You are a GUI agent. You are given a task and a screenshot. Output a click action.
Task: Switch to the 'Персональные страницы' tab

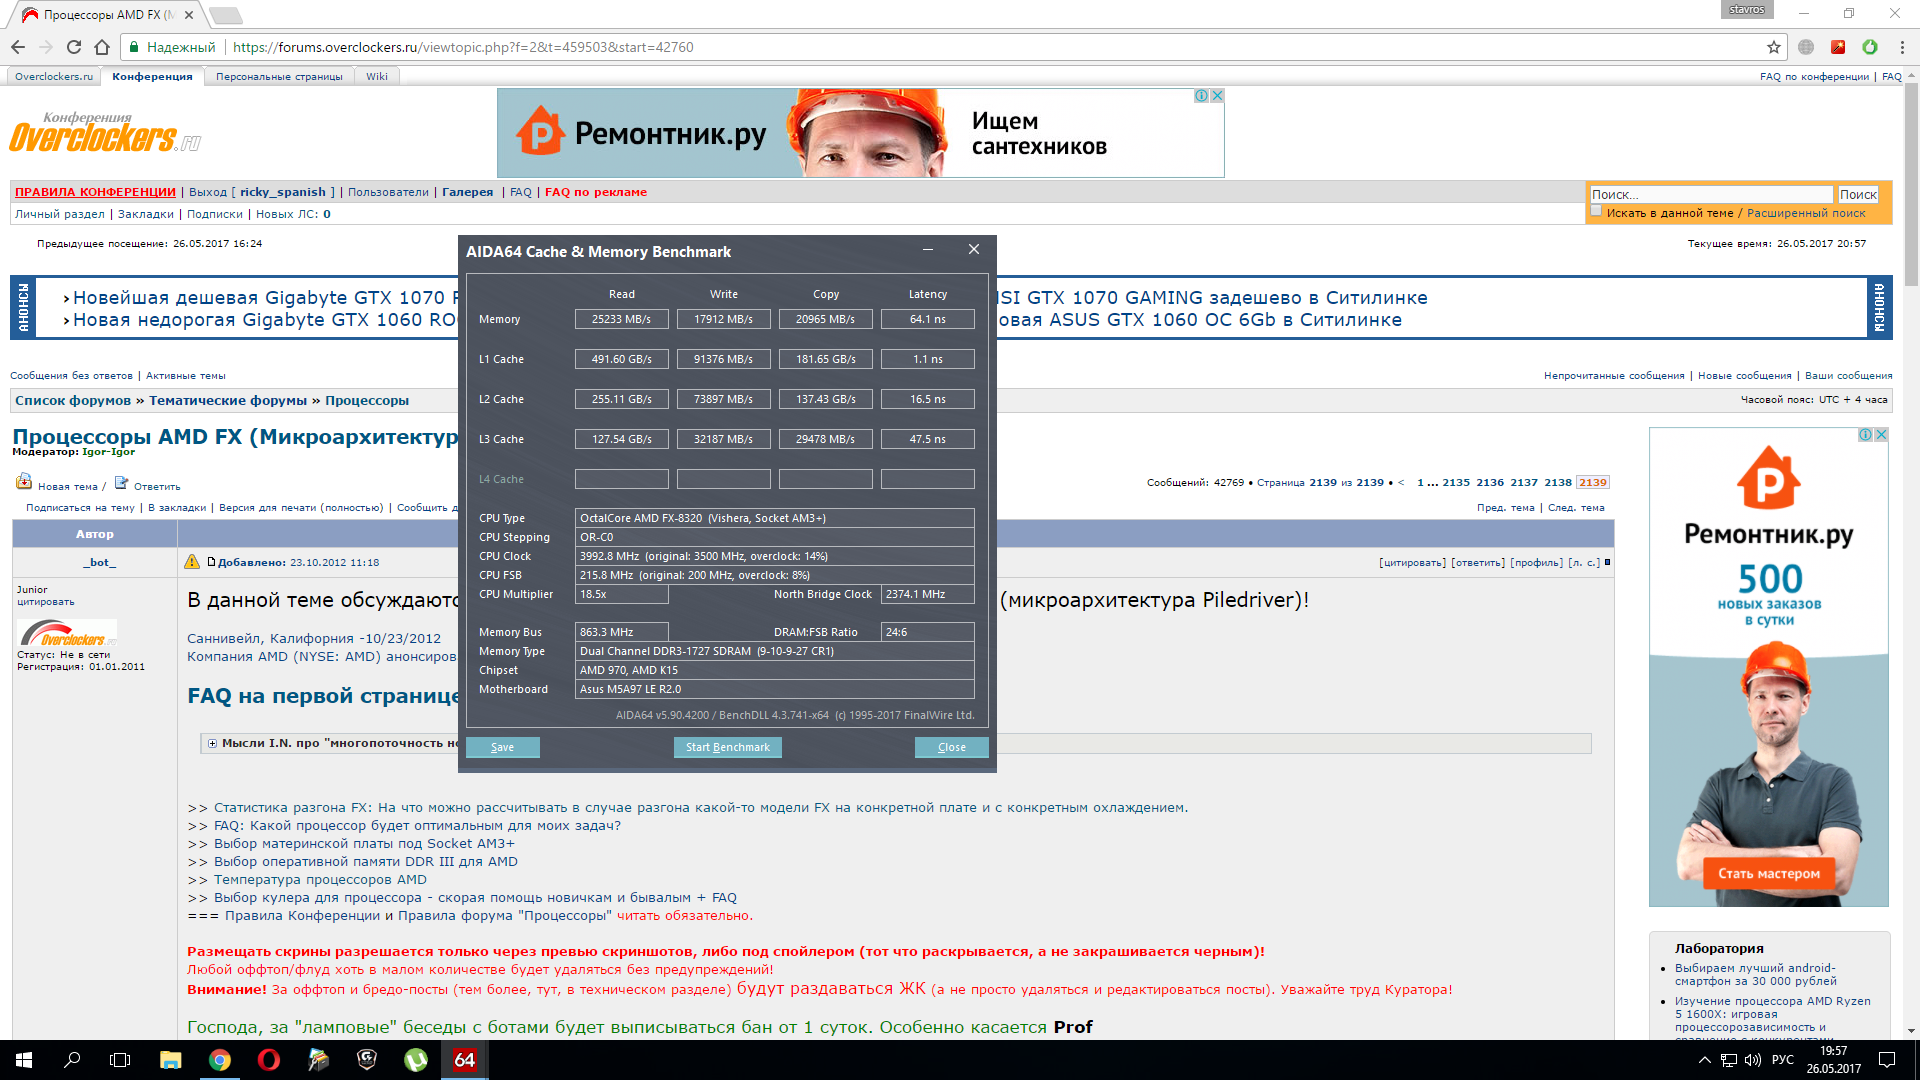point(279,76)
